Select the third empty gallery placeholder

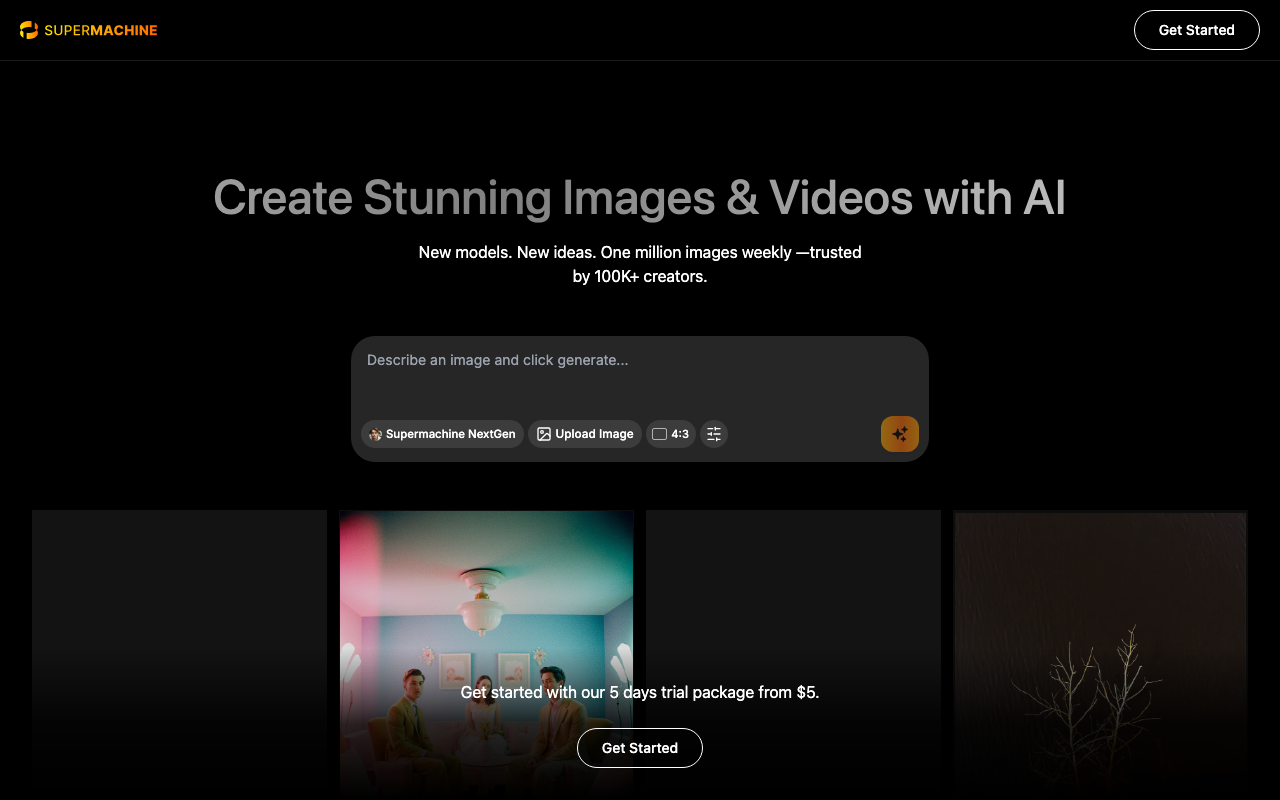tap(793, 600)
